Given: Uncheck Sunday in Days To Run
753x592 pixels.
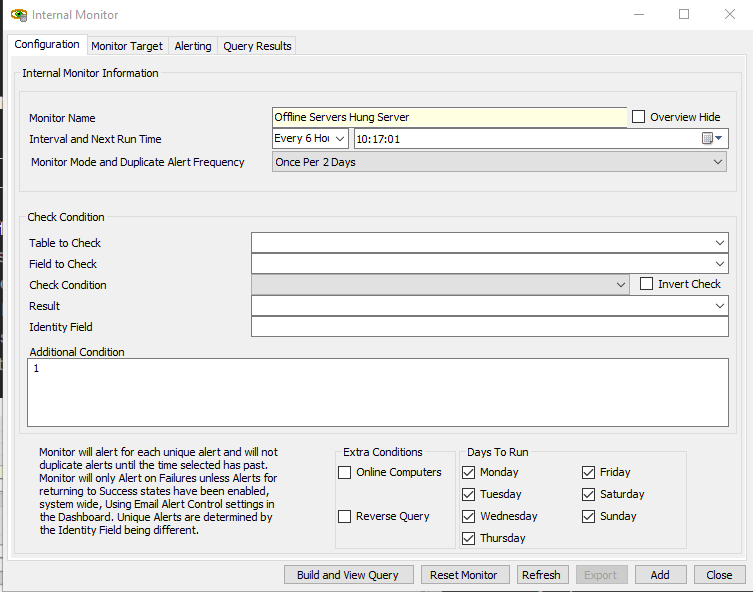Looking at the screenshot, I should pyautogui.click(x=589, y=516).
